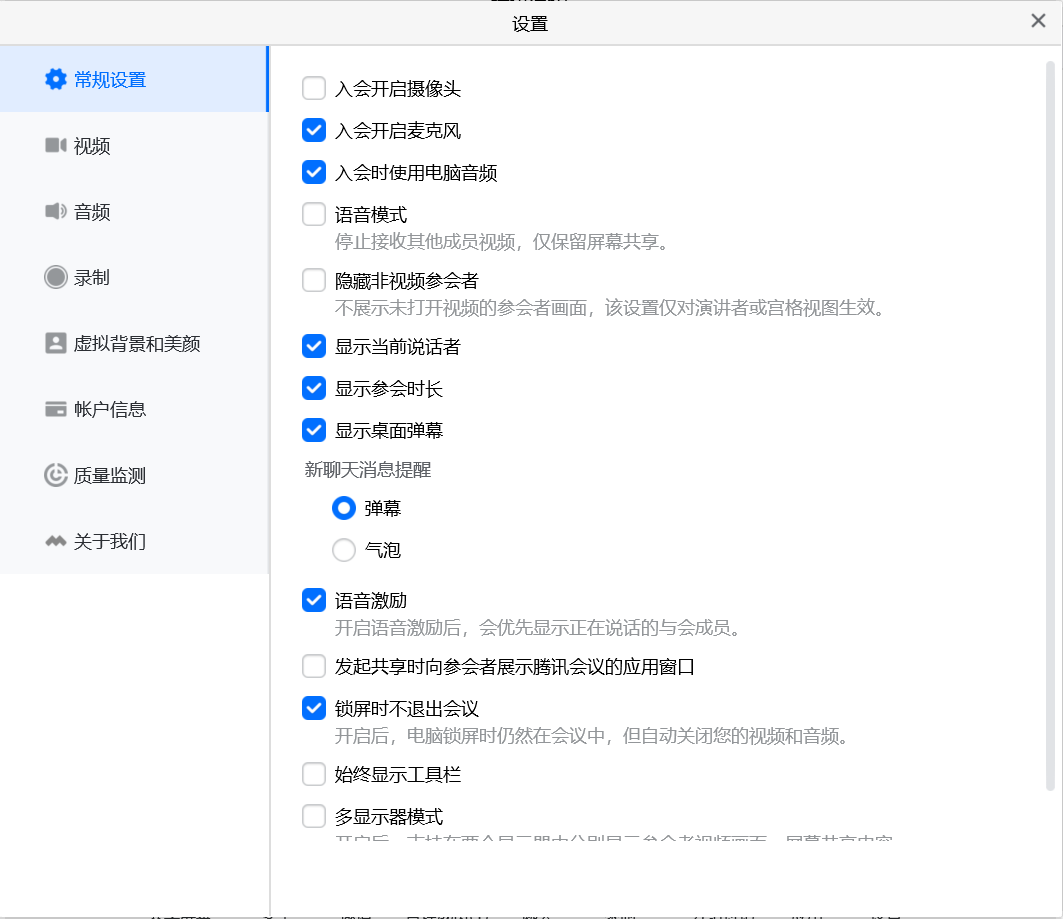Enable 多显示器模式 checkbox
Viewport: 1063px width, 919px height.
tap(314, 816)
